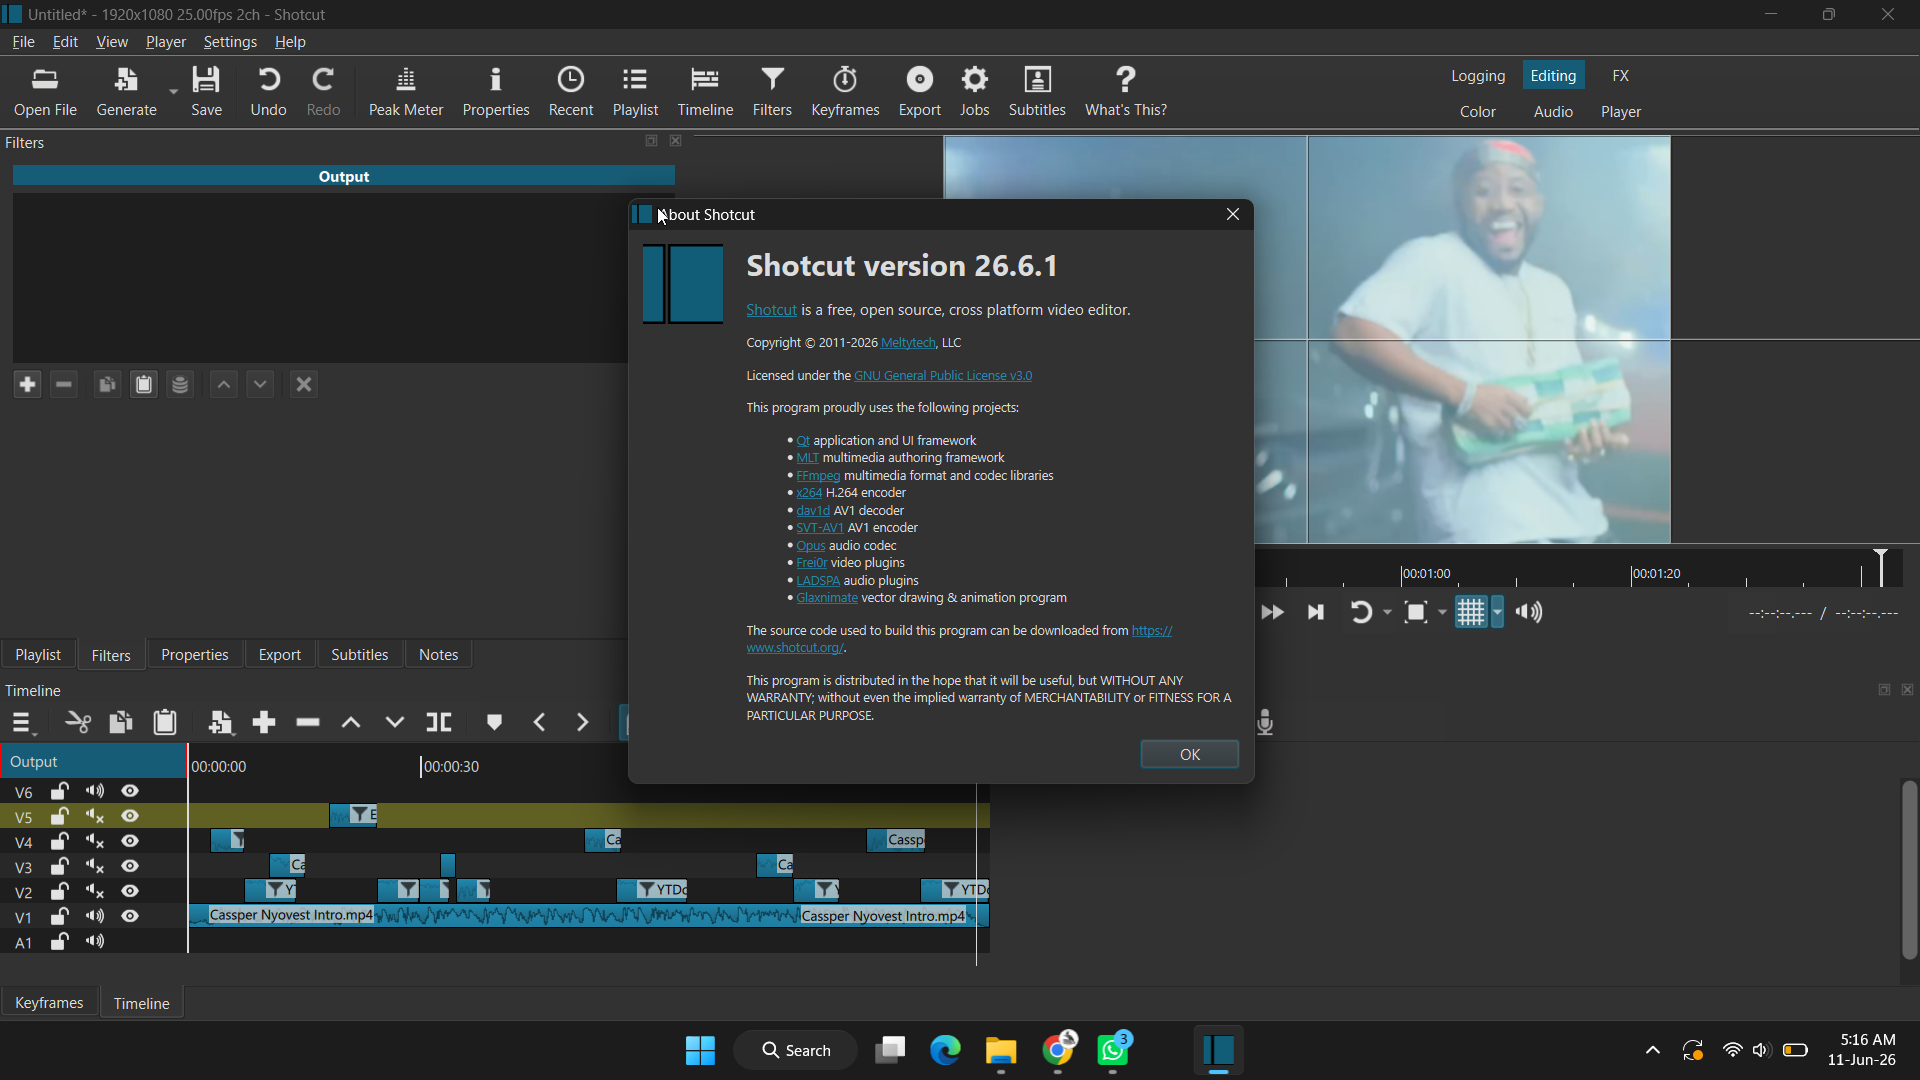Add a filter with the plus icon
Viewport: 1920px width, 1080px height.
click(27, 385)
